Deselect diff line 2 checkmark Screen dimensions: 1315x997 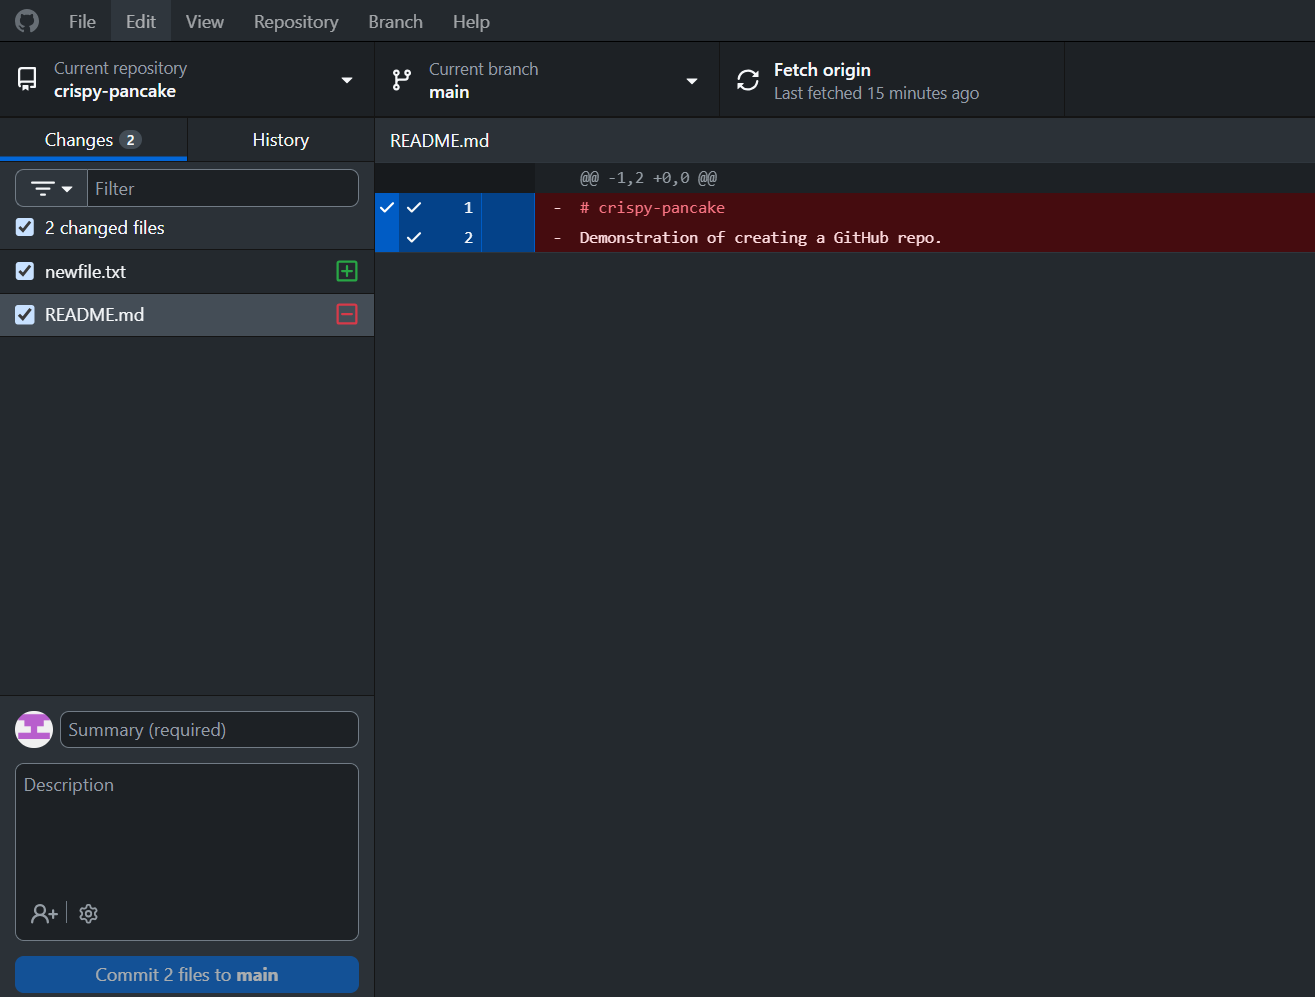coord(414,237)
